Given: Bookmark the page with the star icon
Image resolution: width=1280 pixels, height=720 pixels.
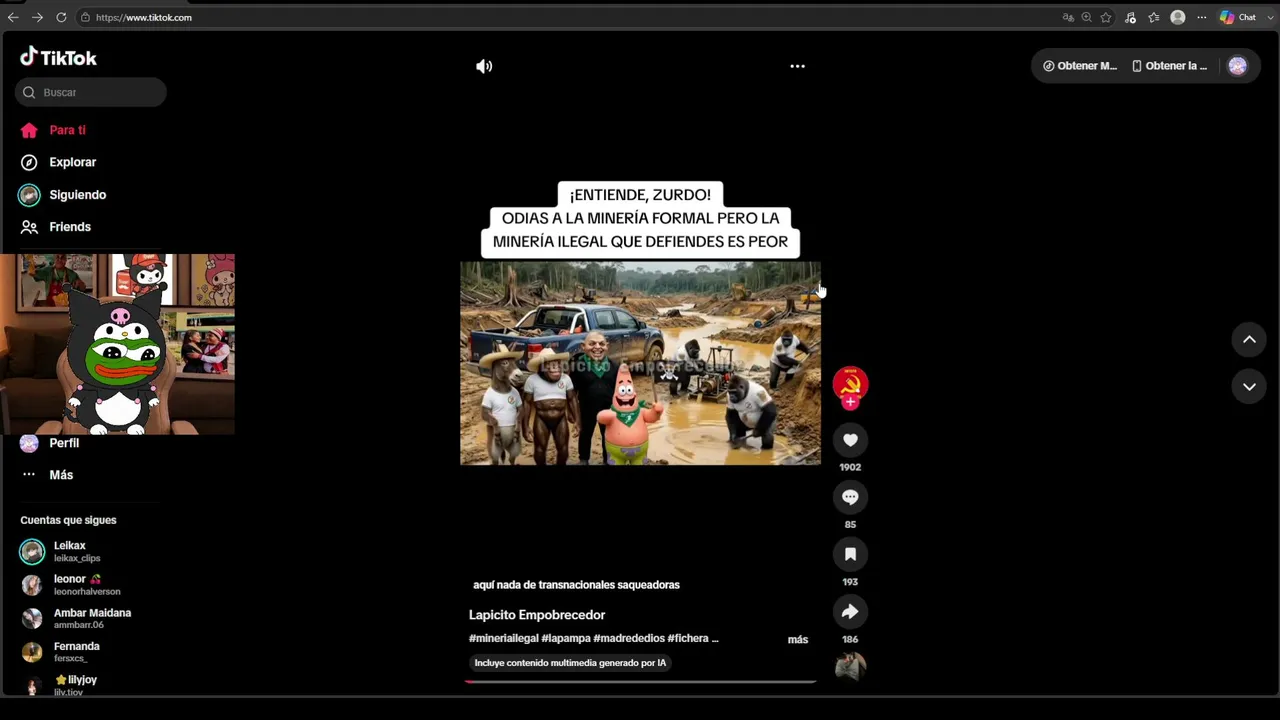Looking at the screenshot, I should tap(1106, 17).
